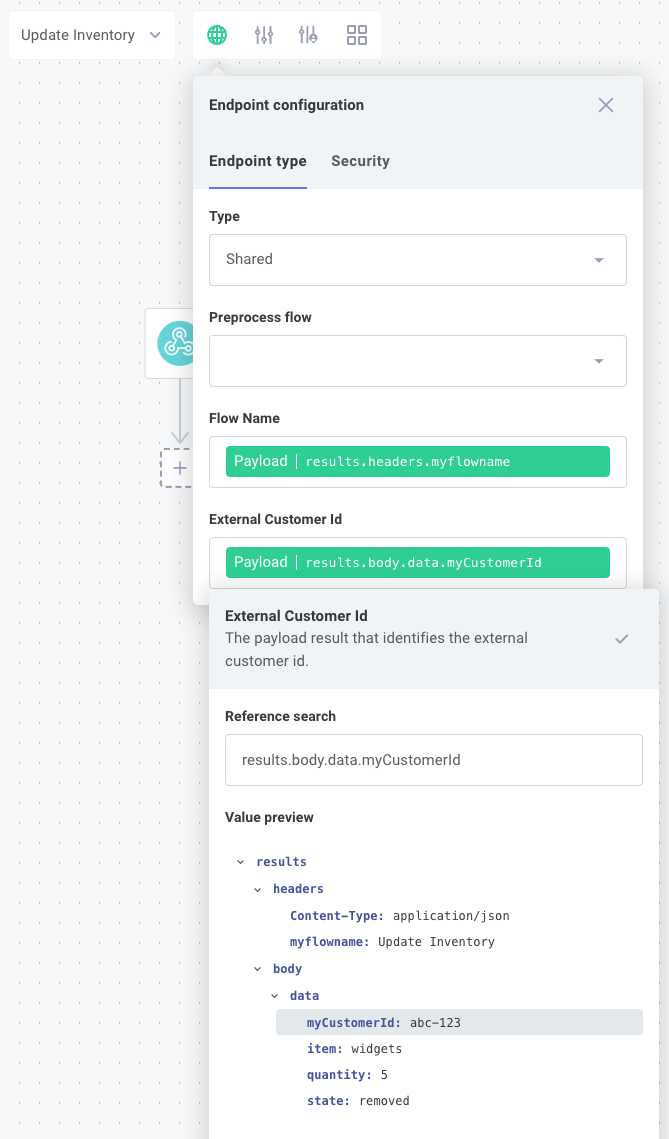Click the Flow Name payload chip

click(417, 461)
